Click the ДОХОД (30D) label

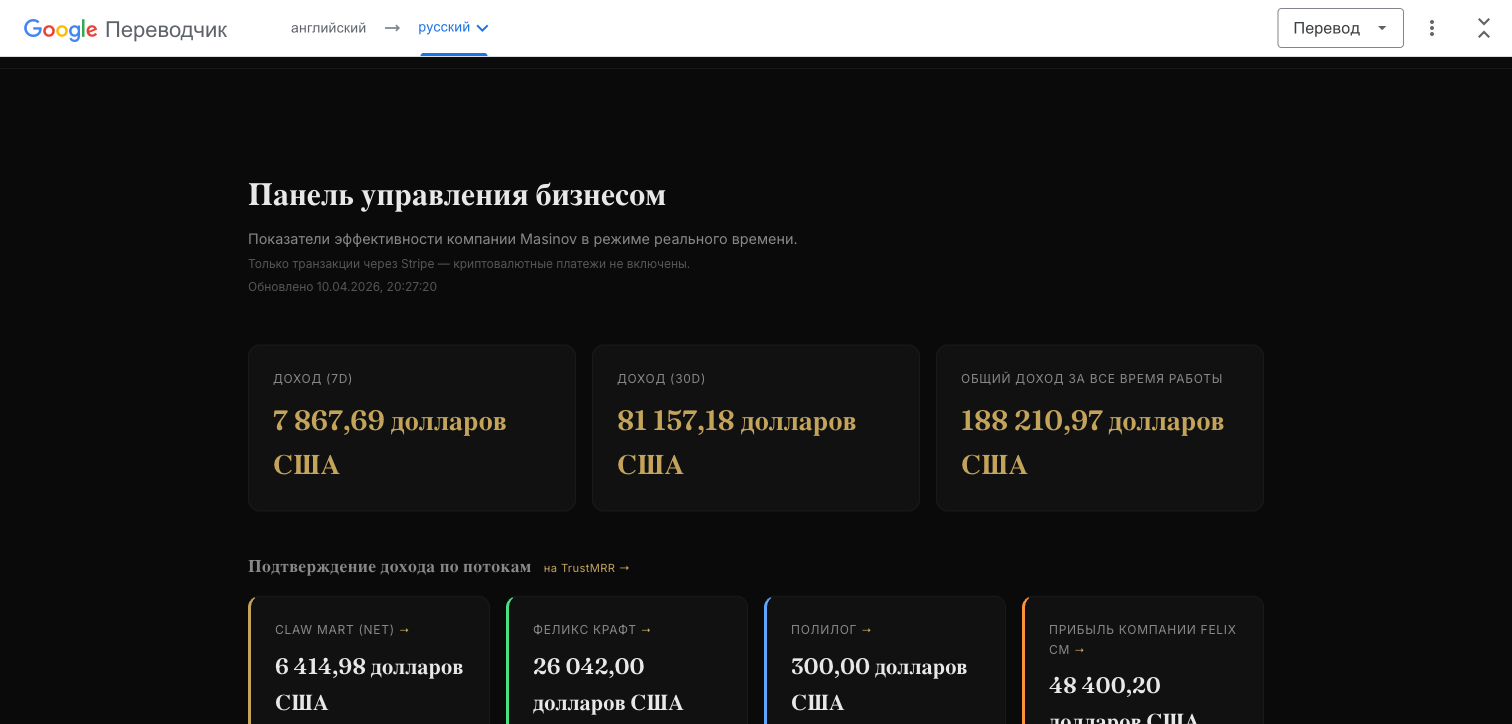click(661, 379)
